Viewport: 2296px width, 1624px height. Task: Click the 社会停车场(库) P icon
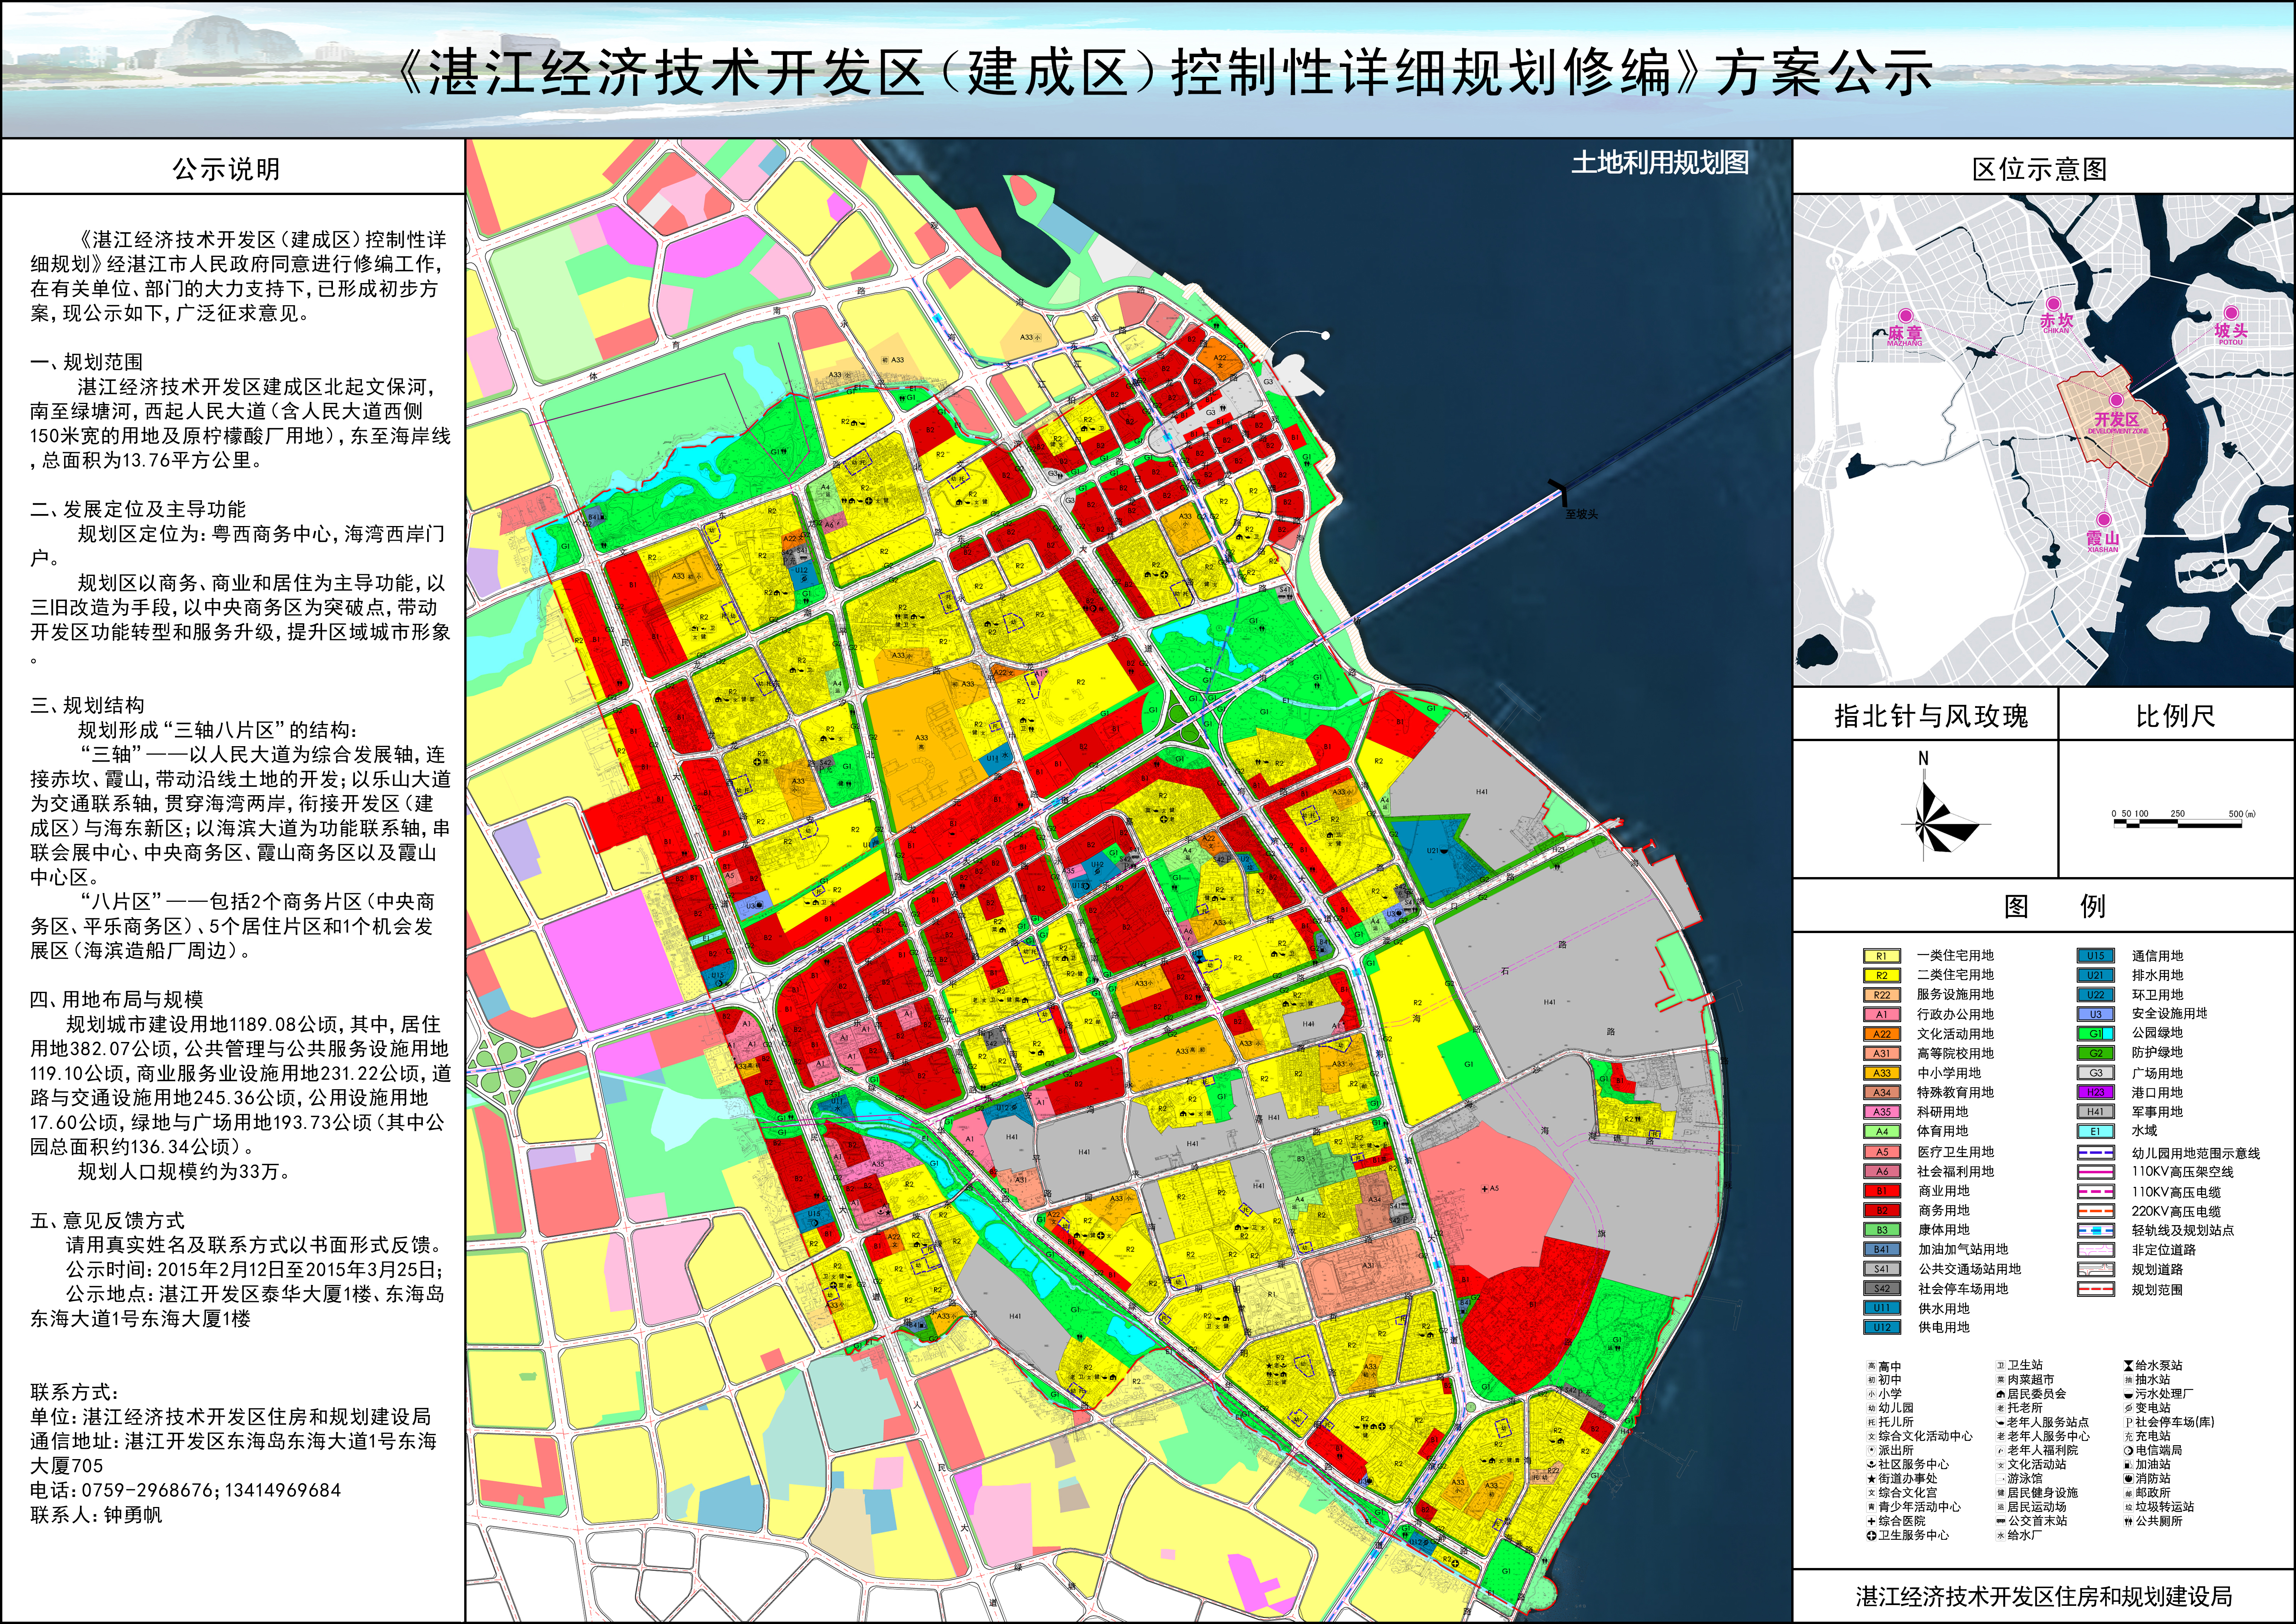pyautogui.click(x=2129, y=1422)
